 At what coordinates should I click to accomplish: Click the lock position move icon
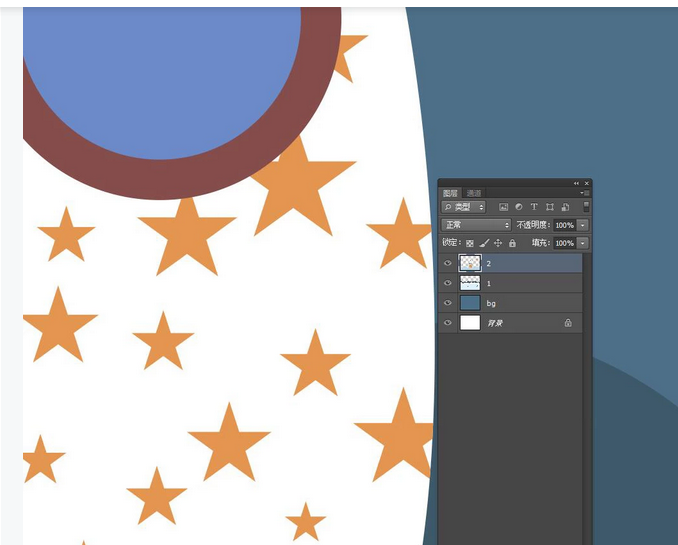coord(498,243)
